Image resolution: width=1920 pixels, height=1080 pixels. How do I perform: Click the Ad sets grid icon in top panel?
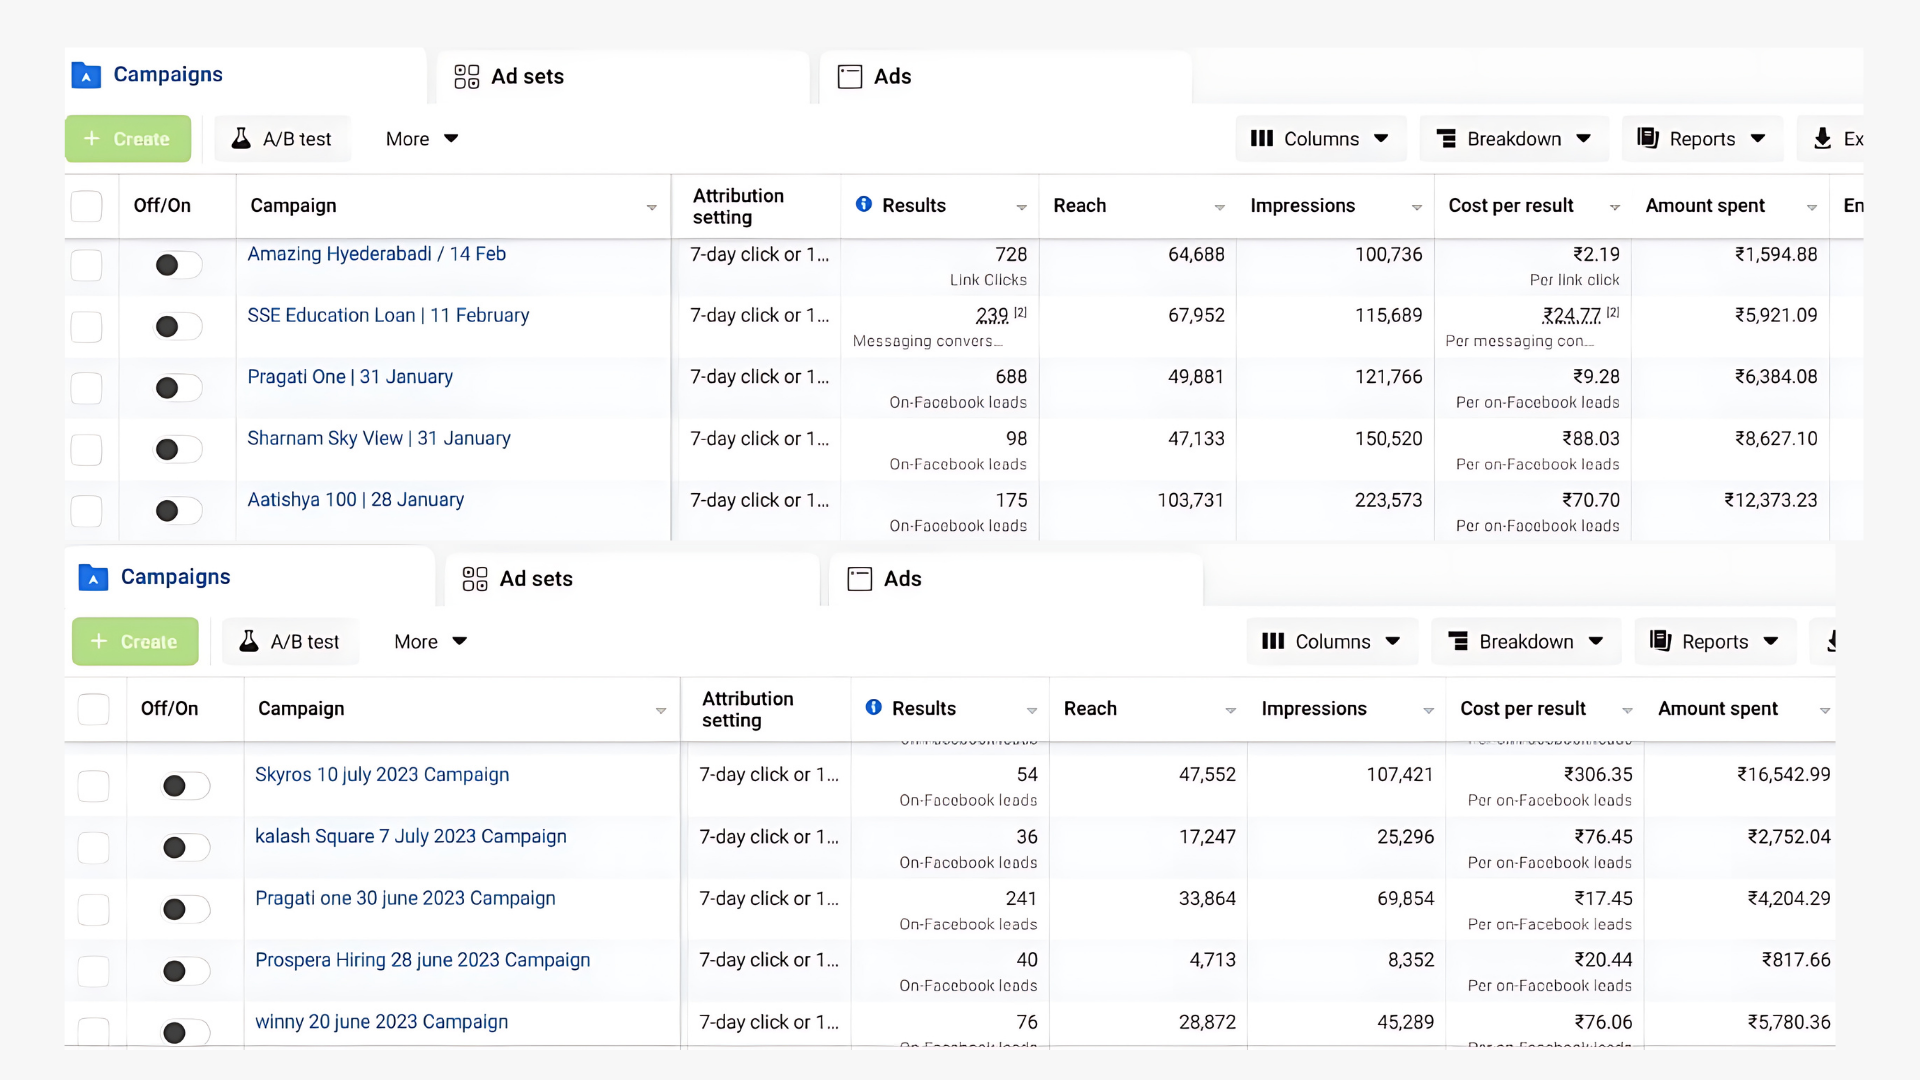(x=467, y=77)
